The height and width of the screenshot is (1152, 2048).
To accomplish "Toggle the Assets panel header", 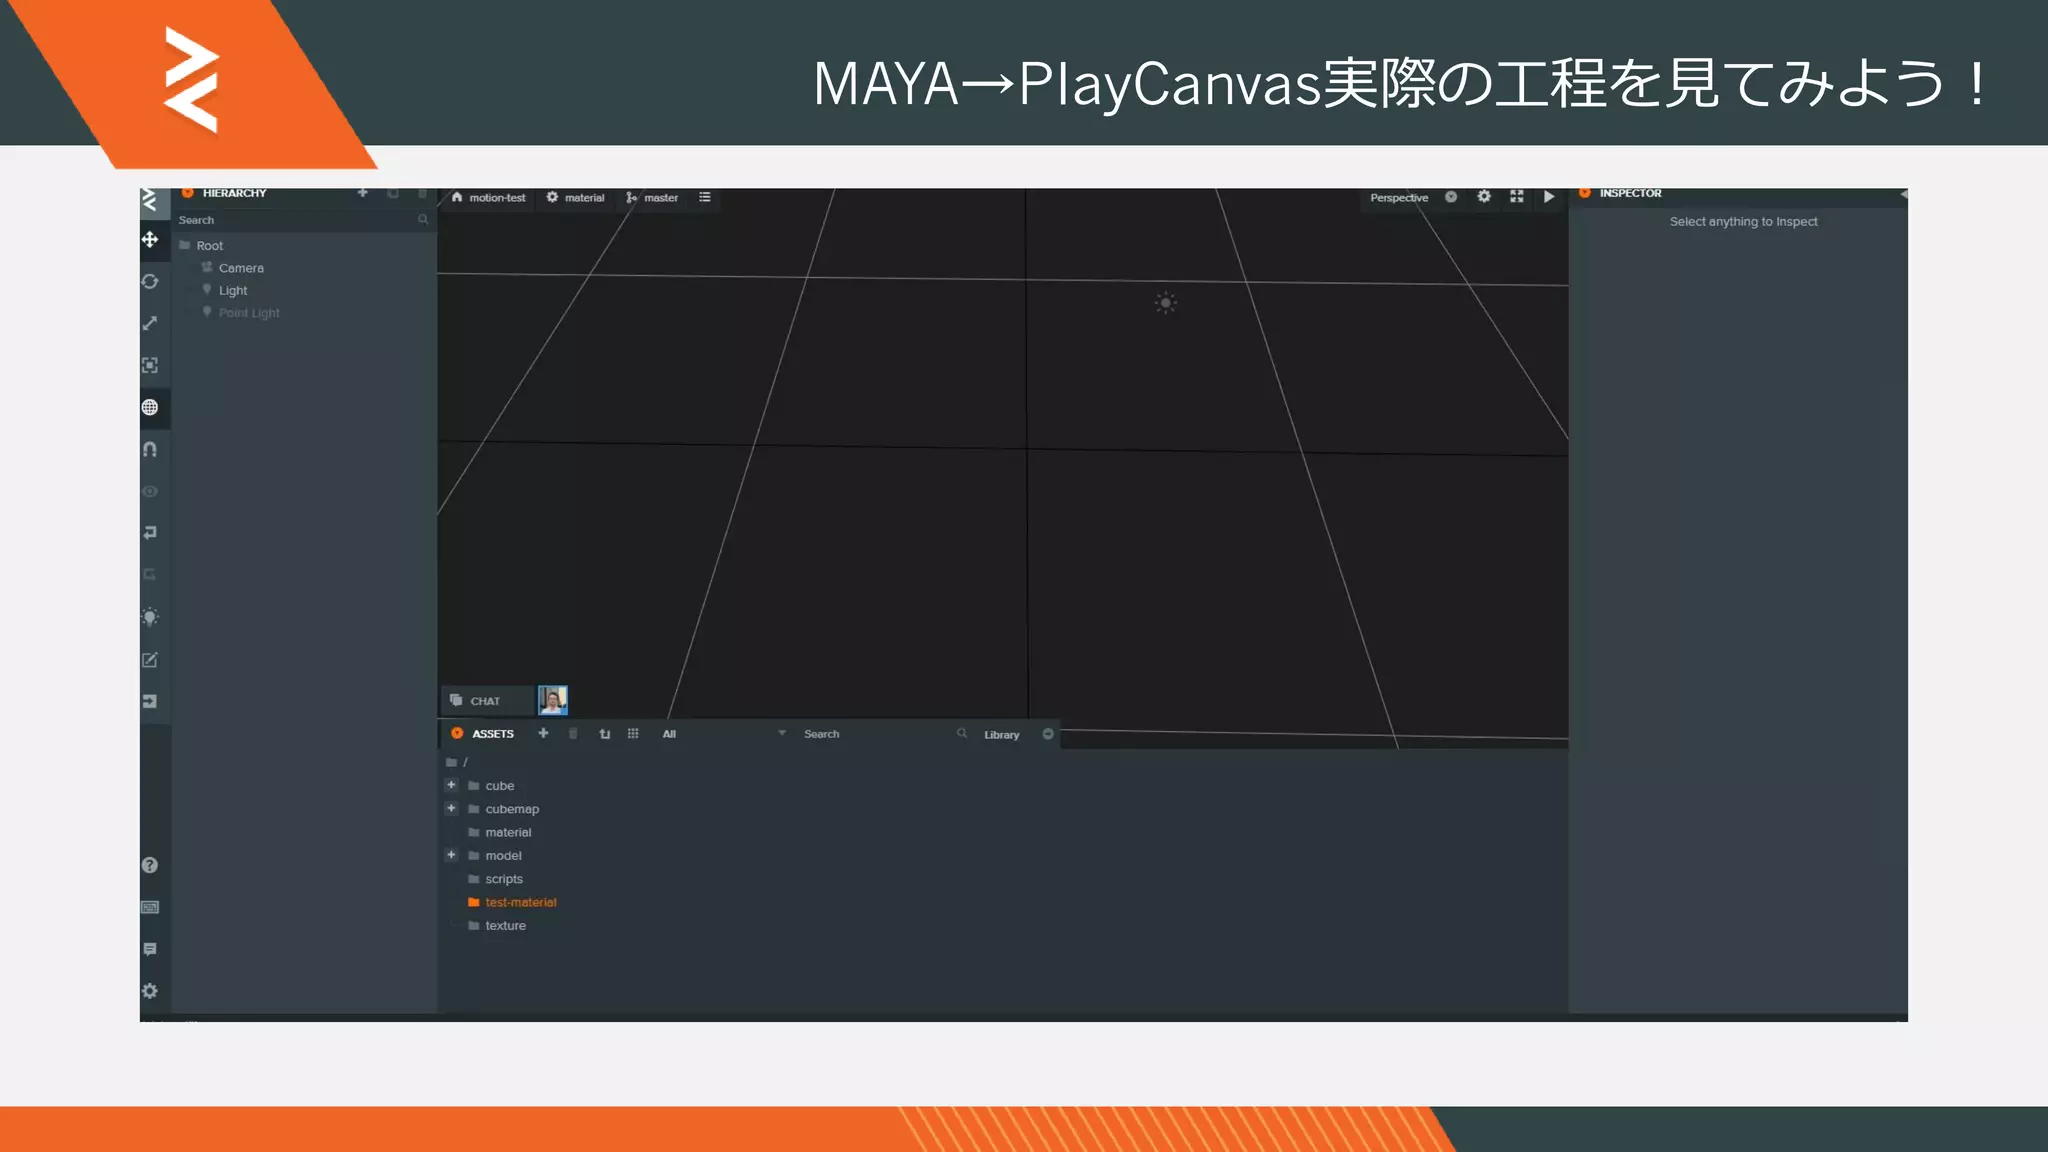I will point(484,734).
